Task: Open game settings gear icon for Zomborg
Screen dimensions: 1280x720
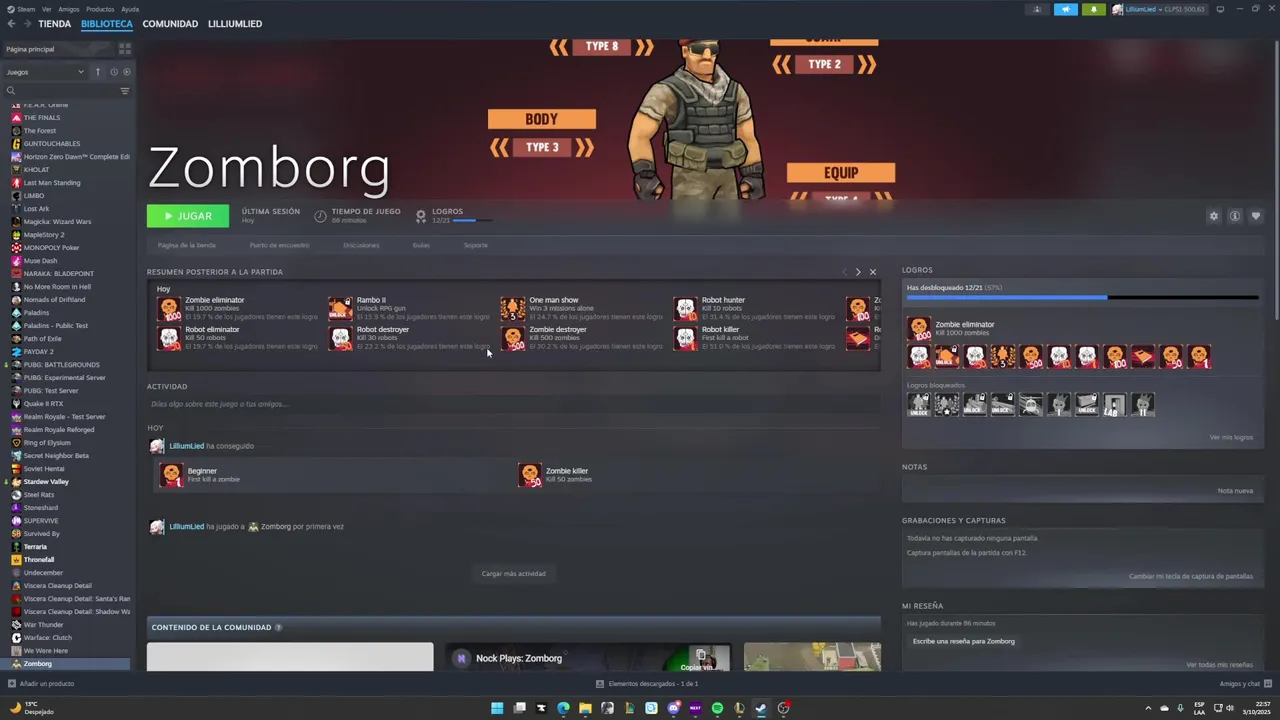Action: [x=1214, y=216]
